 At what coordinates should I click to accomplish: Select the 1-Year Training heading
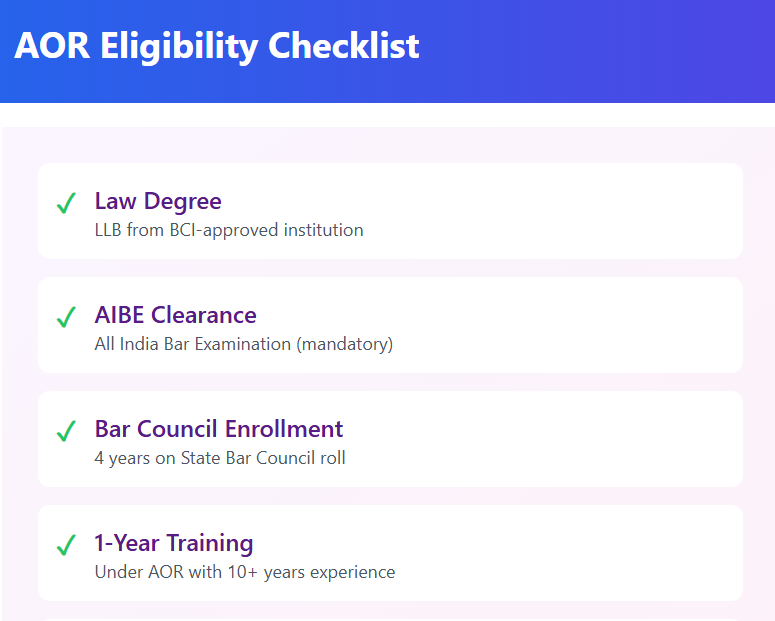pyautogui.click(x=173, y=543)
